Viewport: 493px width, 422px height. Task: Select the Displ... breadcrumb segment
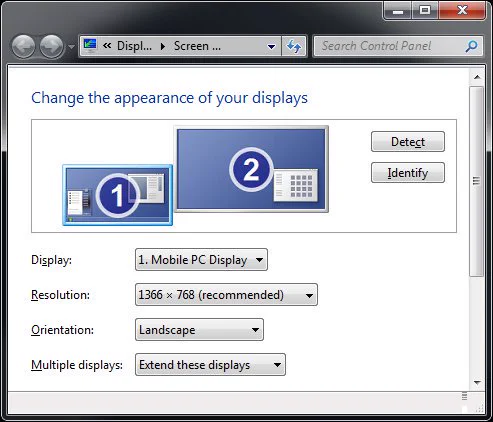[134, 46]
